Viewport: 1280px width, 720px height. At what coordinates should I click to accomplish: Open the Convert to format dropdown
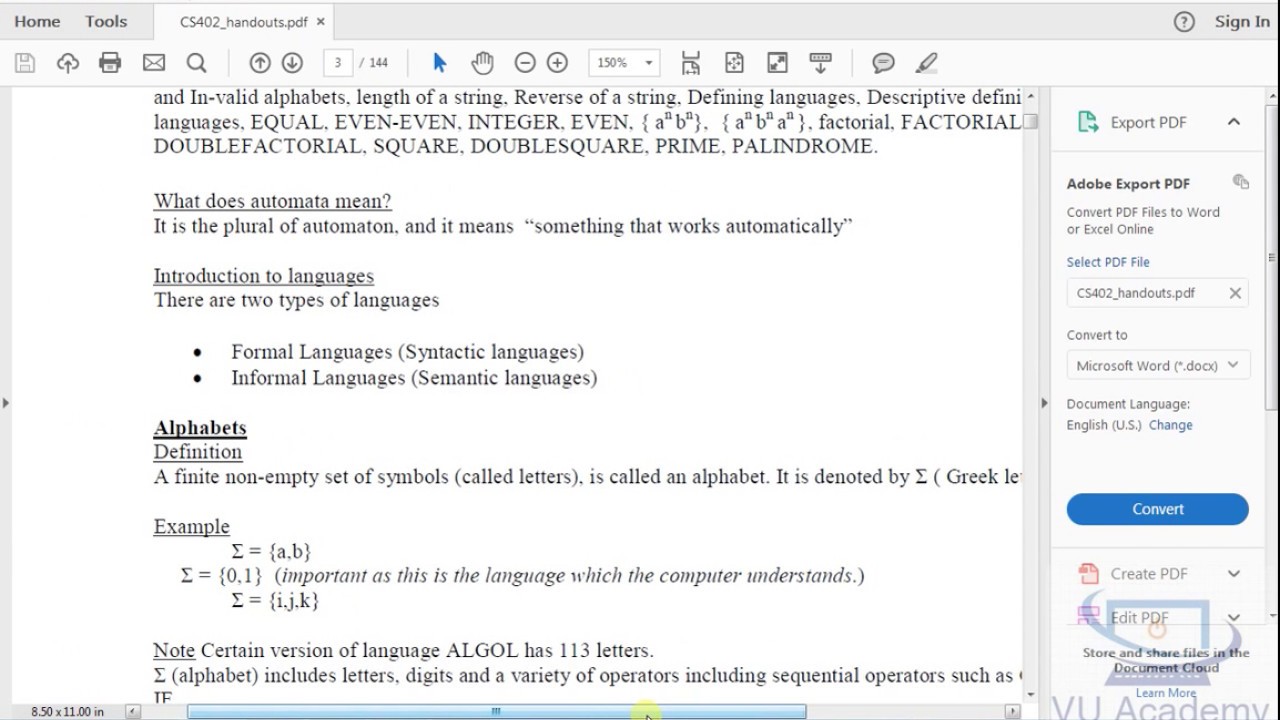pos(1157,365)
